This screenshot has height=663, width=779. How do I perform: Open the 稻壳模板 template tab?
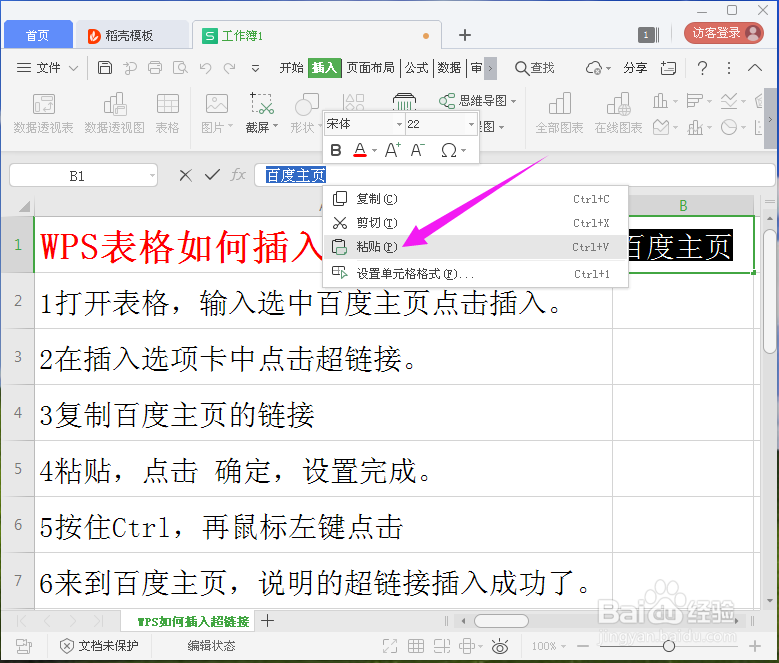click(x=131, y=35)
